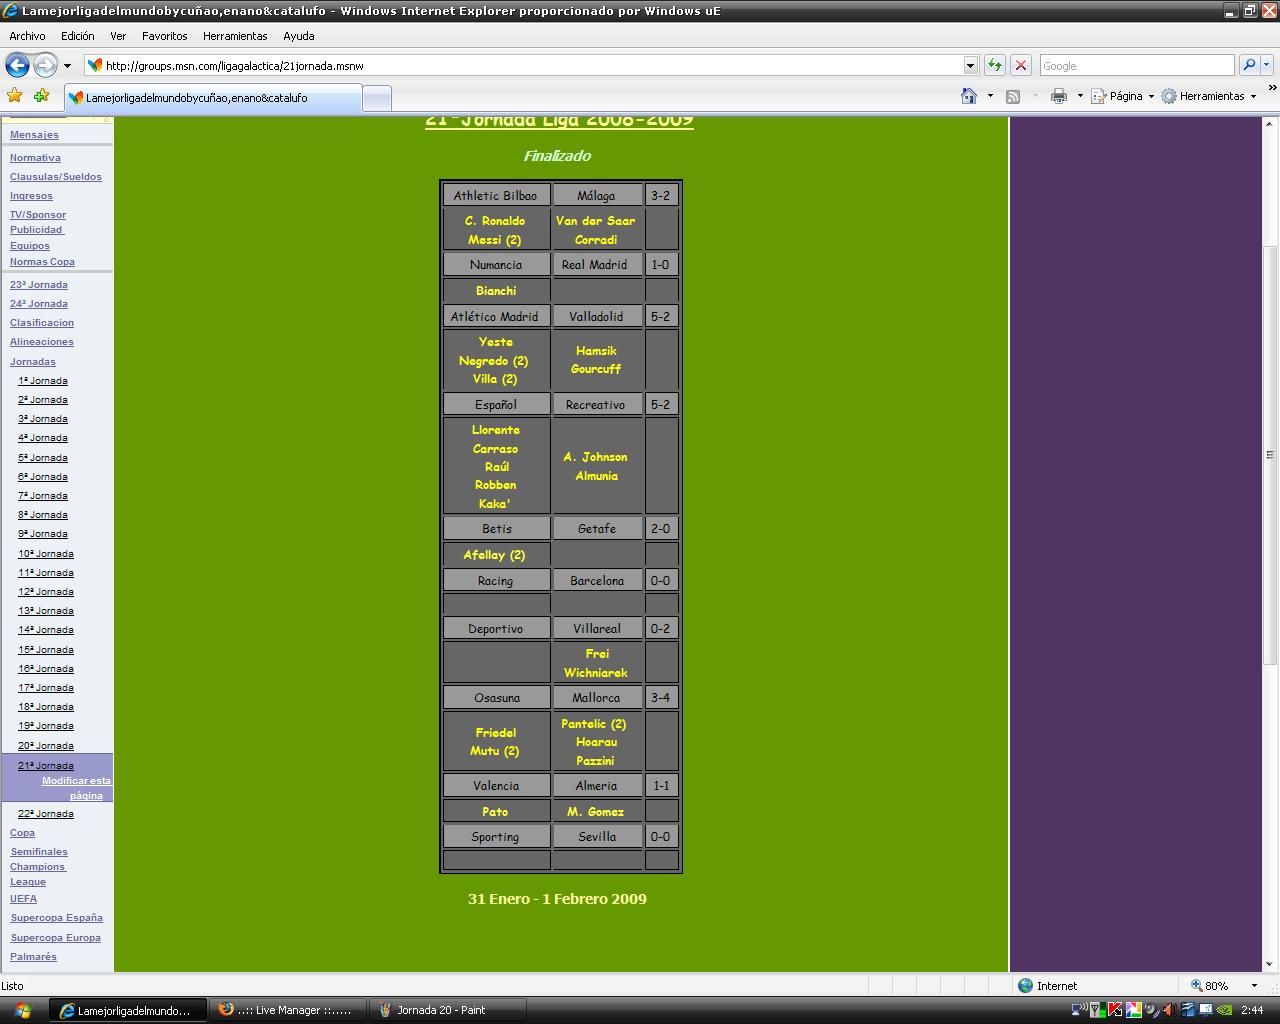Viewport: 1280px width, 1024px height.
Task: Open the Página menu
Action: pyautogui.click(x=1122, y=96)
